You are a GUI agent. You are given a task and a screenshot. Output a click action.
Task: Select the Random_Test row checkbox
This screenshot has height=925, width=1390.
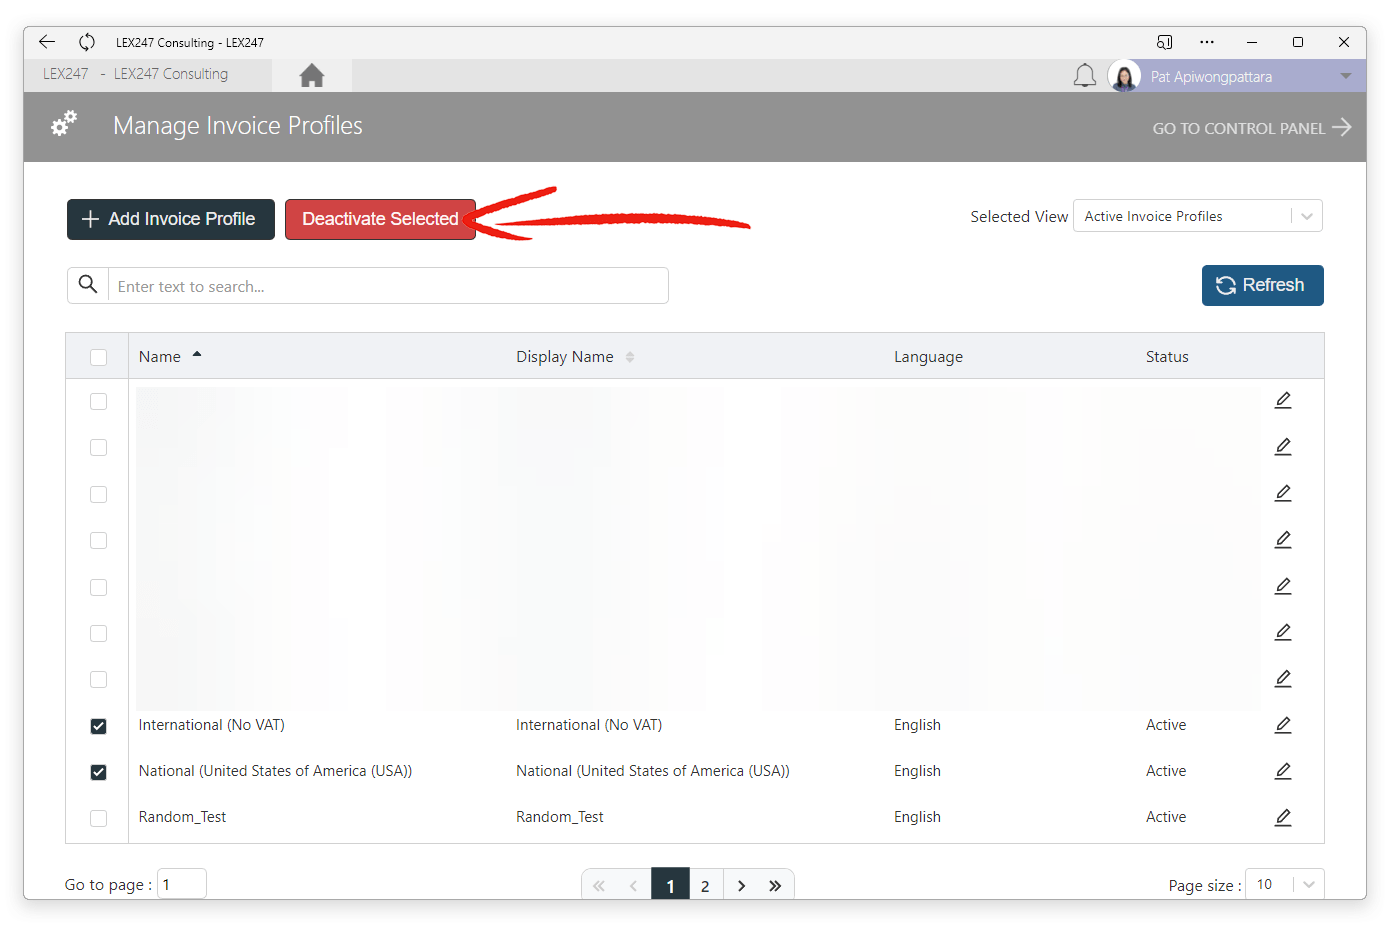[98, 818]
